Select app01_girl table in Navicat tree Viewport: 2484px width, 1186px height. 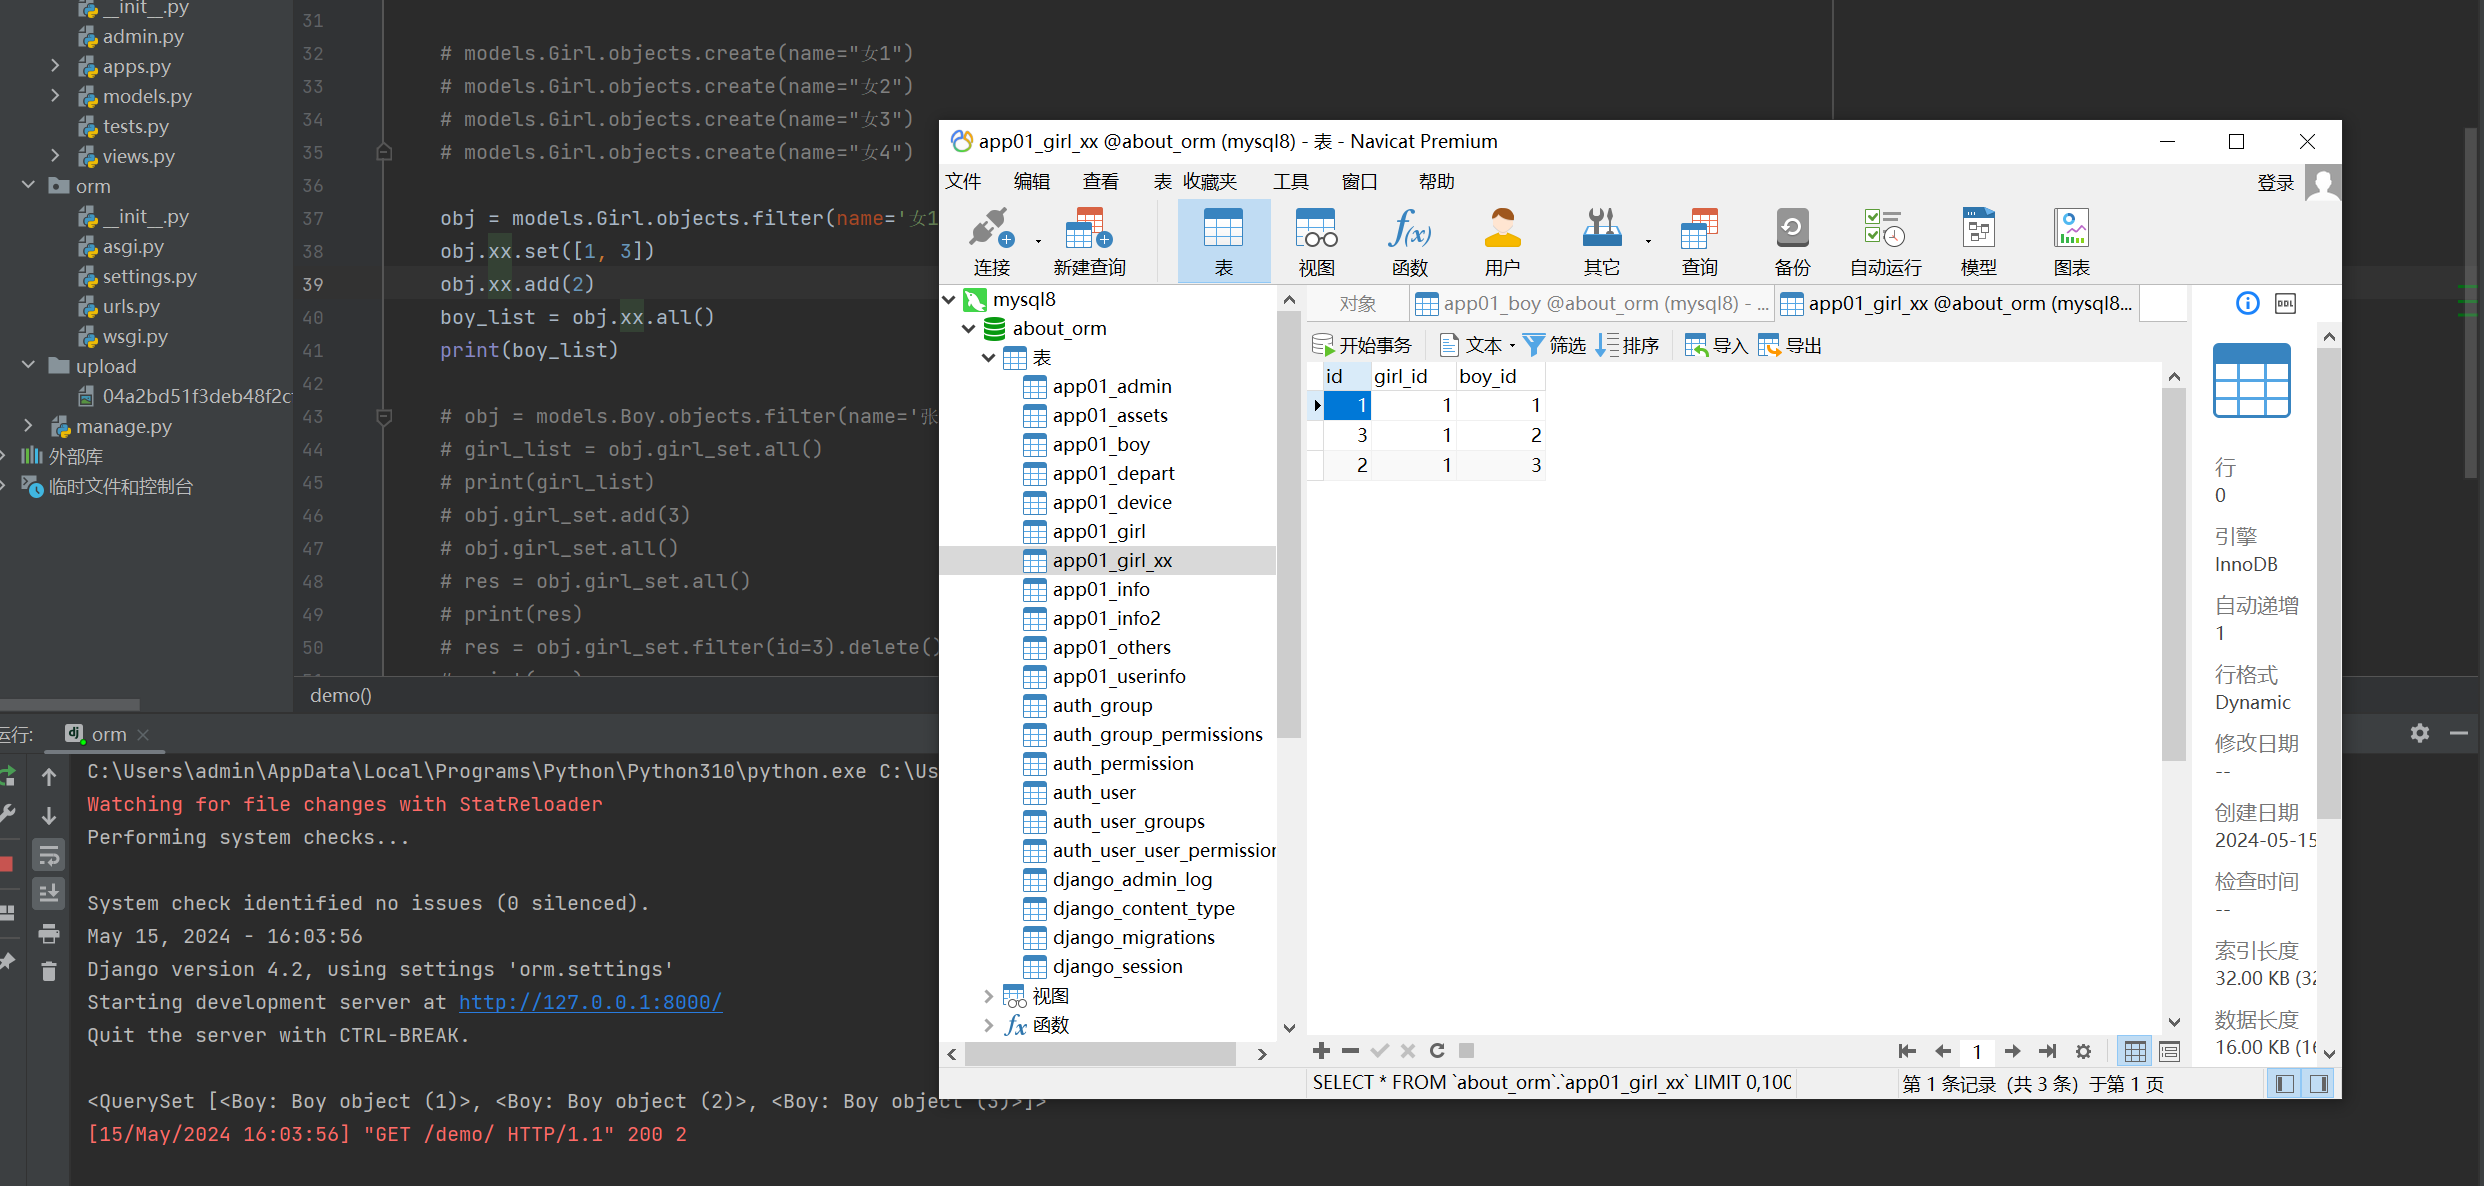coord(1098,531)
